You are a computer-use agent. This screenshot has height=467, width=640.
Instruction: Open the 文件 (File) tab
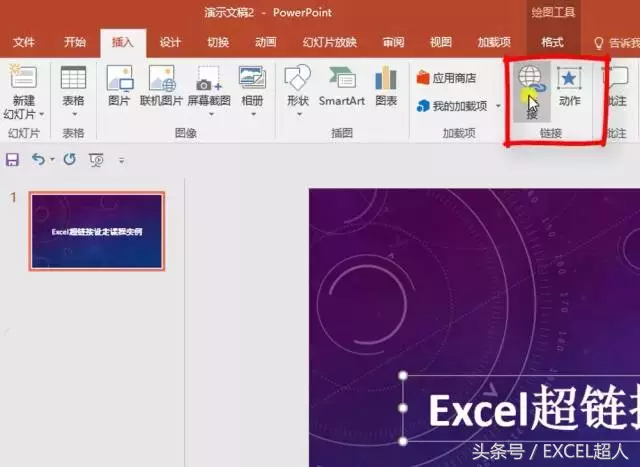point(24,42)
